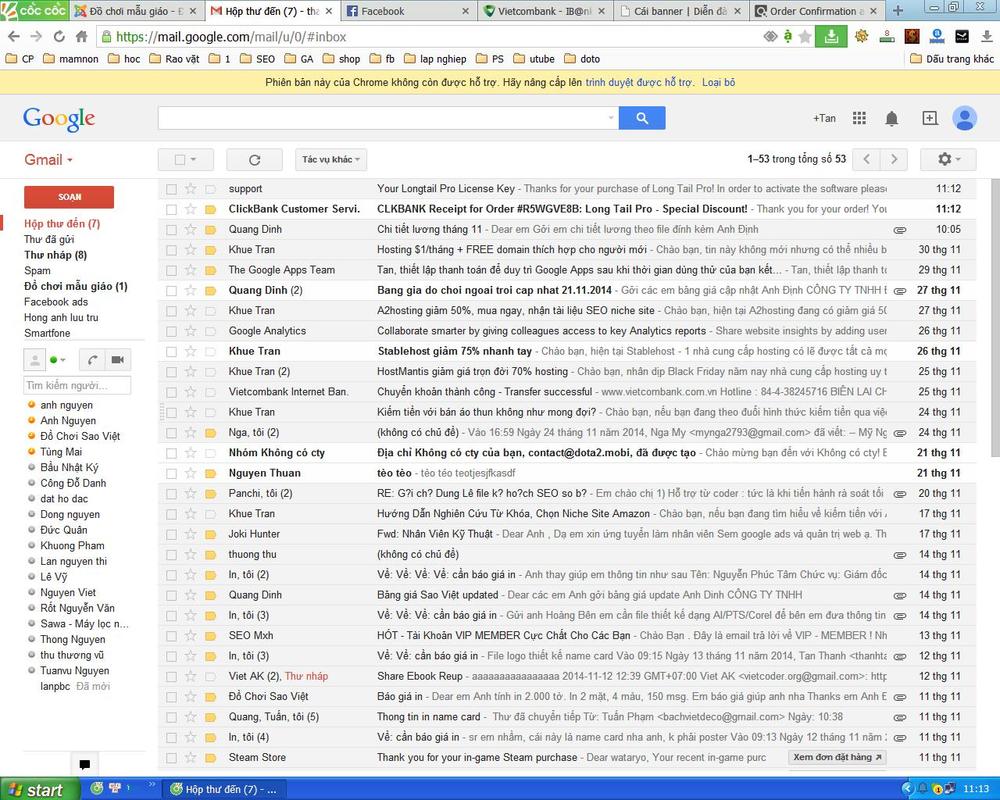Check the Nhóm Không có cty email
The width and height of the screenshot is (1000, 800).
(x=171, y=454)
